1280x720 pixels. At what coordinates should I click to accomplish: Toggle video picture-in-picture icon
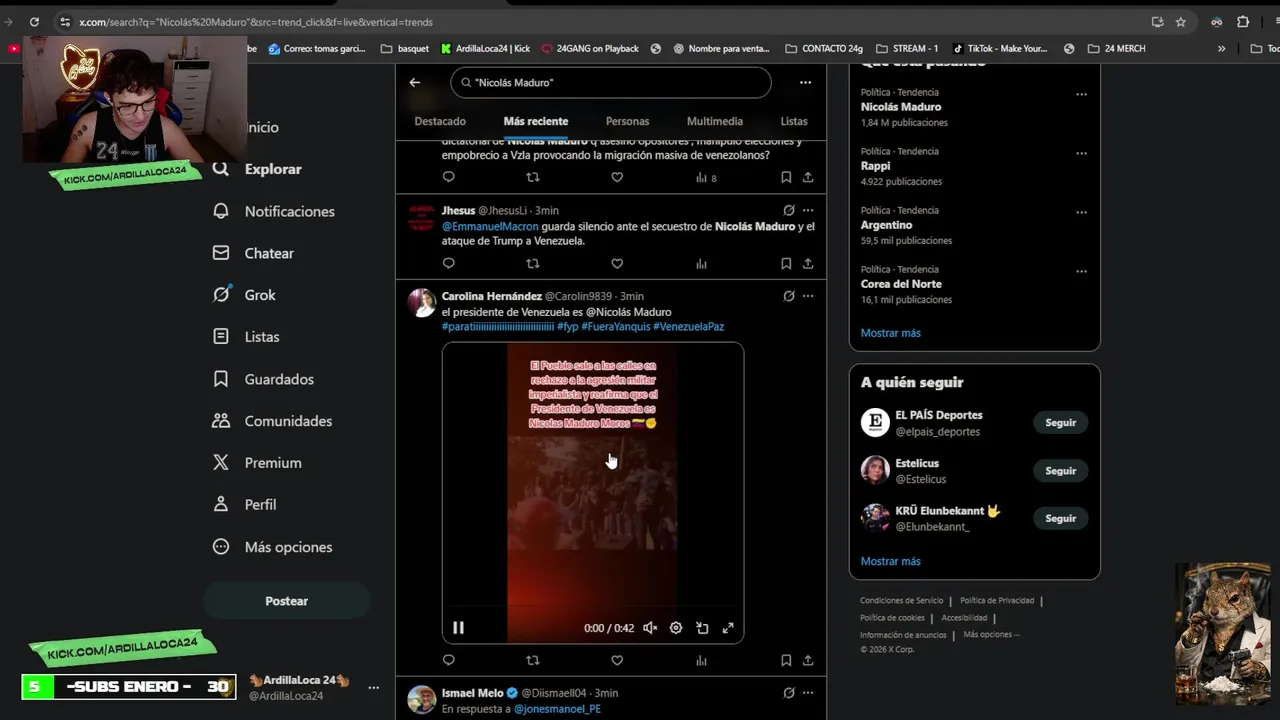coord(702,628)
